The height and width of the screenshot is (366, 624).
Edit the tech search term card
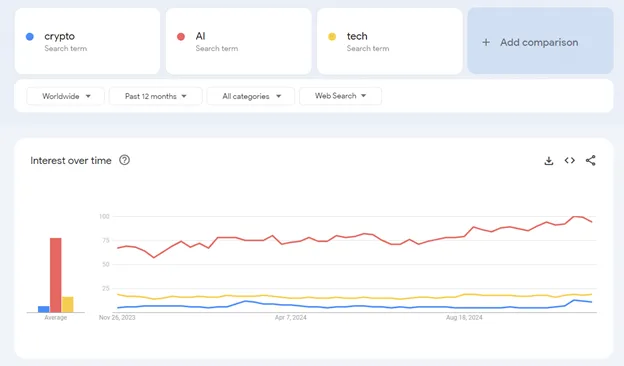coord(390,41)
